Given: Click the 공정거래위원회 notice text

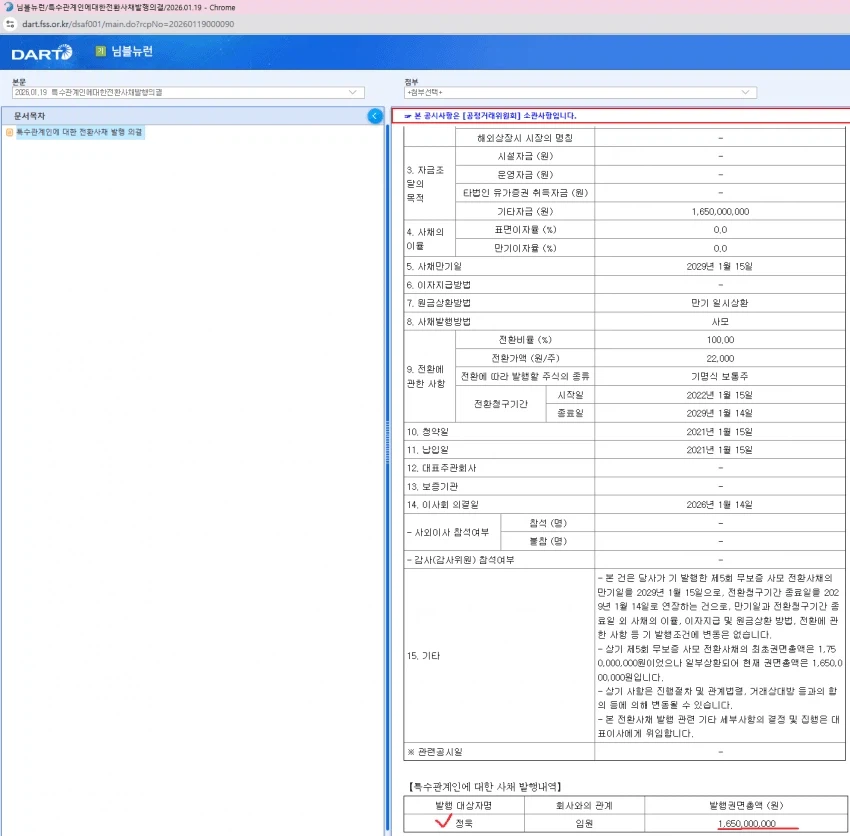Looking at the screenshot, I should click(495, 115).
